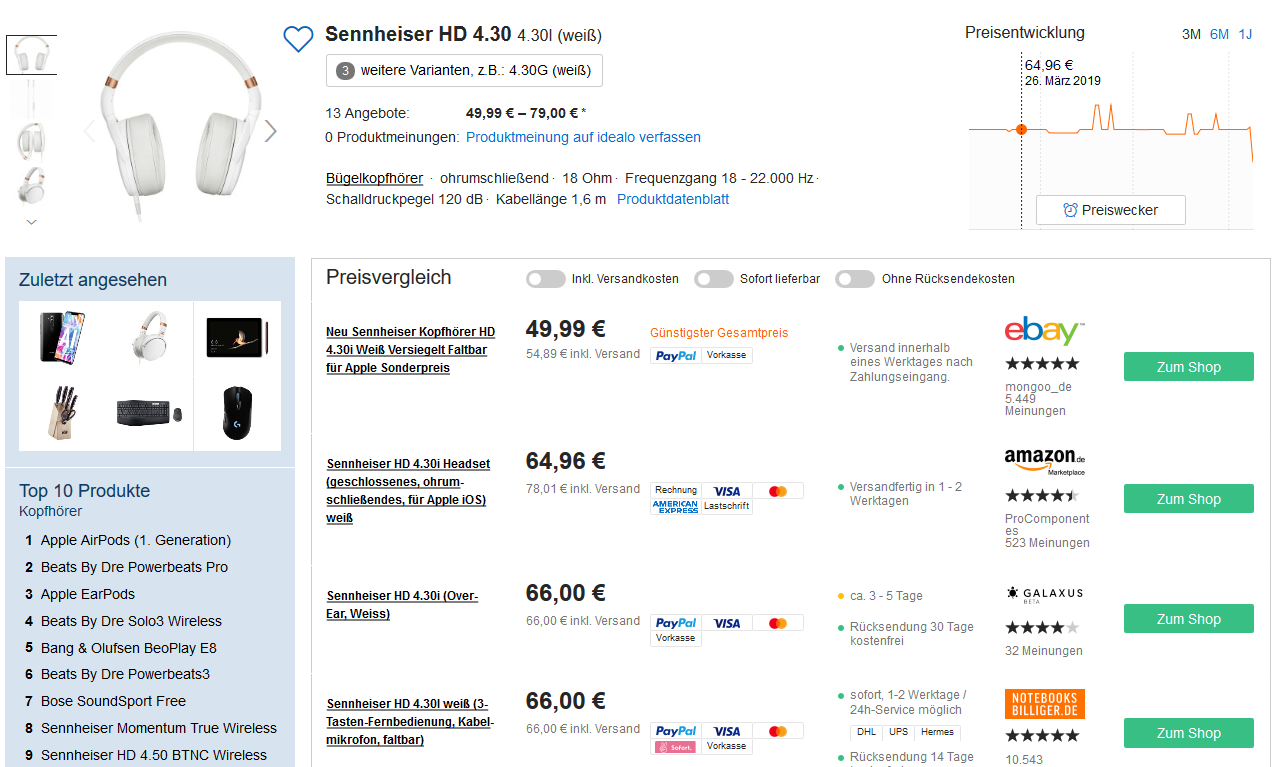Expand weitere Varianten dropdown
The height and width of the screenshot is (767, 1278).
464,71
